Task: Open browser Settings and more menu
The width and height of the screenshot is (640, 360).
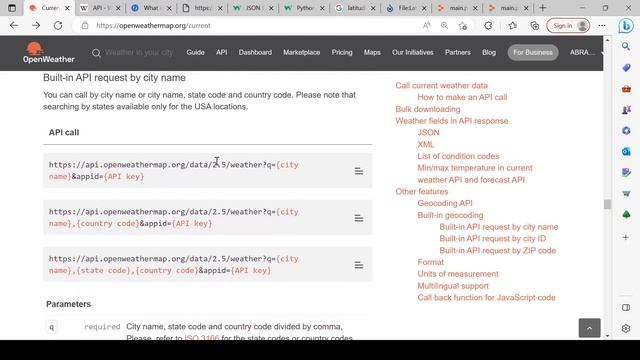Action: pyautogui.click(x=602, y=25)
